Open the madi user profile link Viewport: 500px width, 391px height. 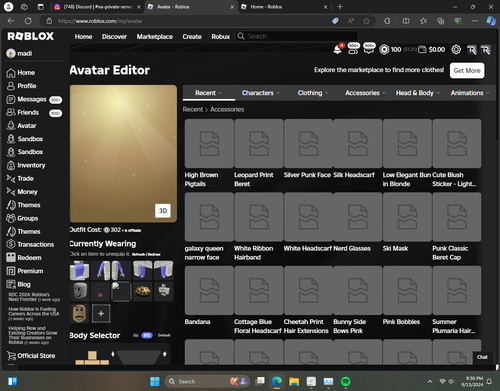19,53
